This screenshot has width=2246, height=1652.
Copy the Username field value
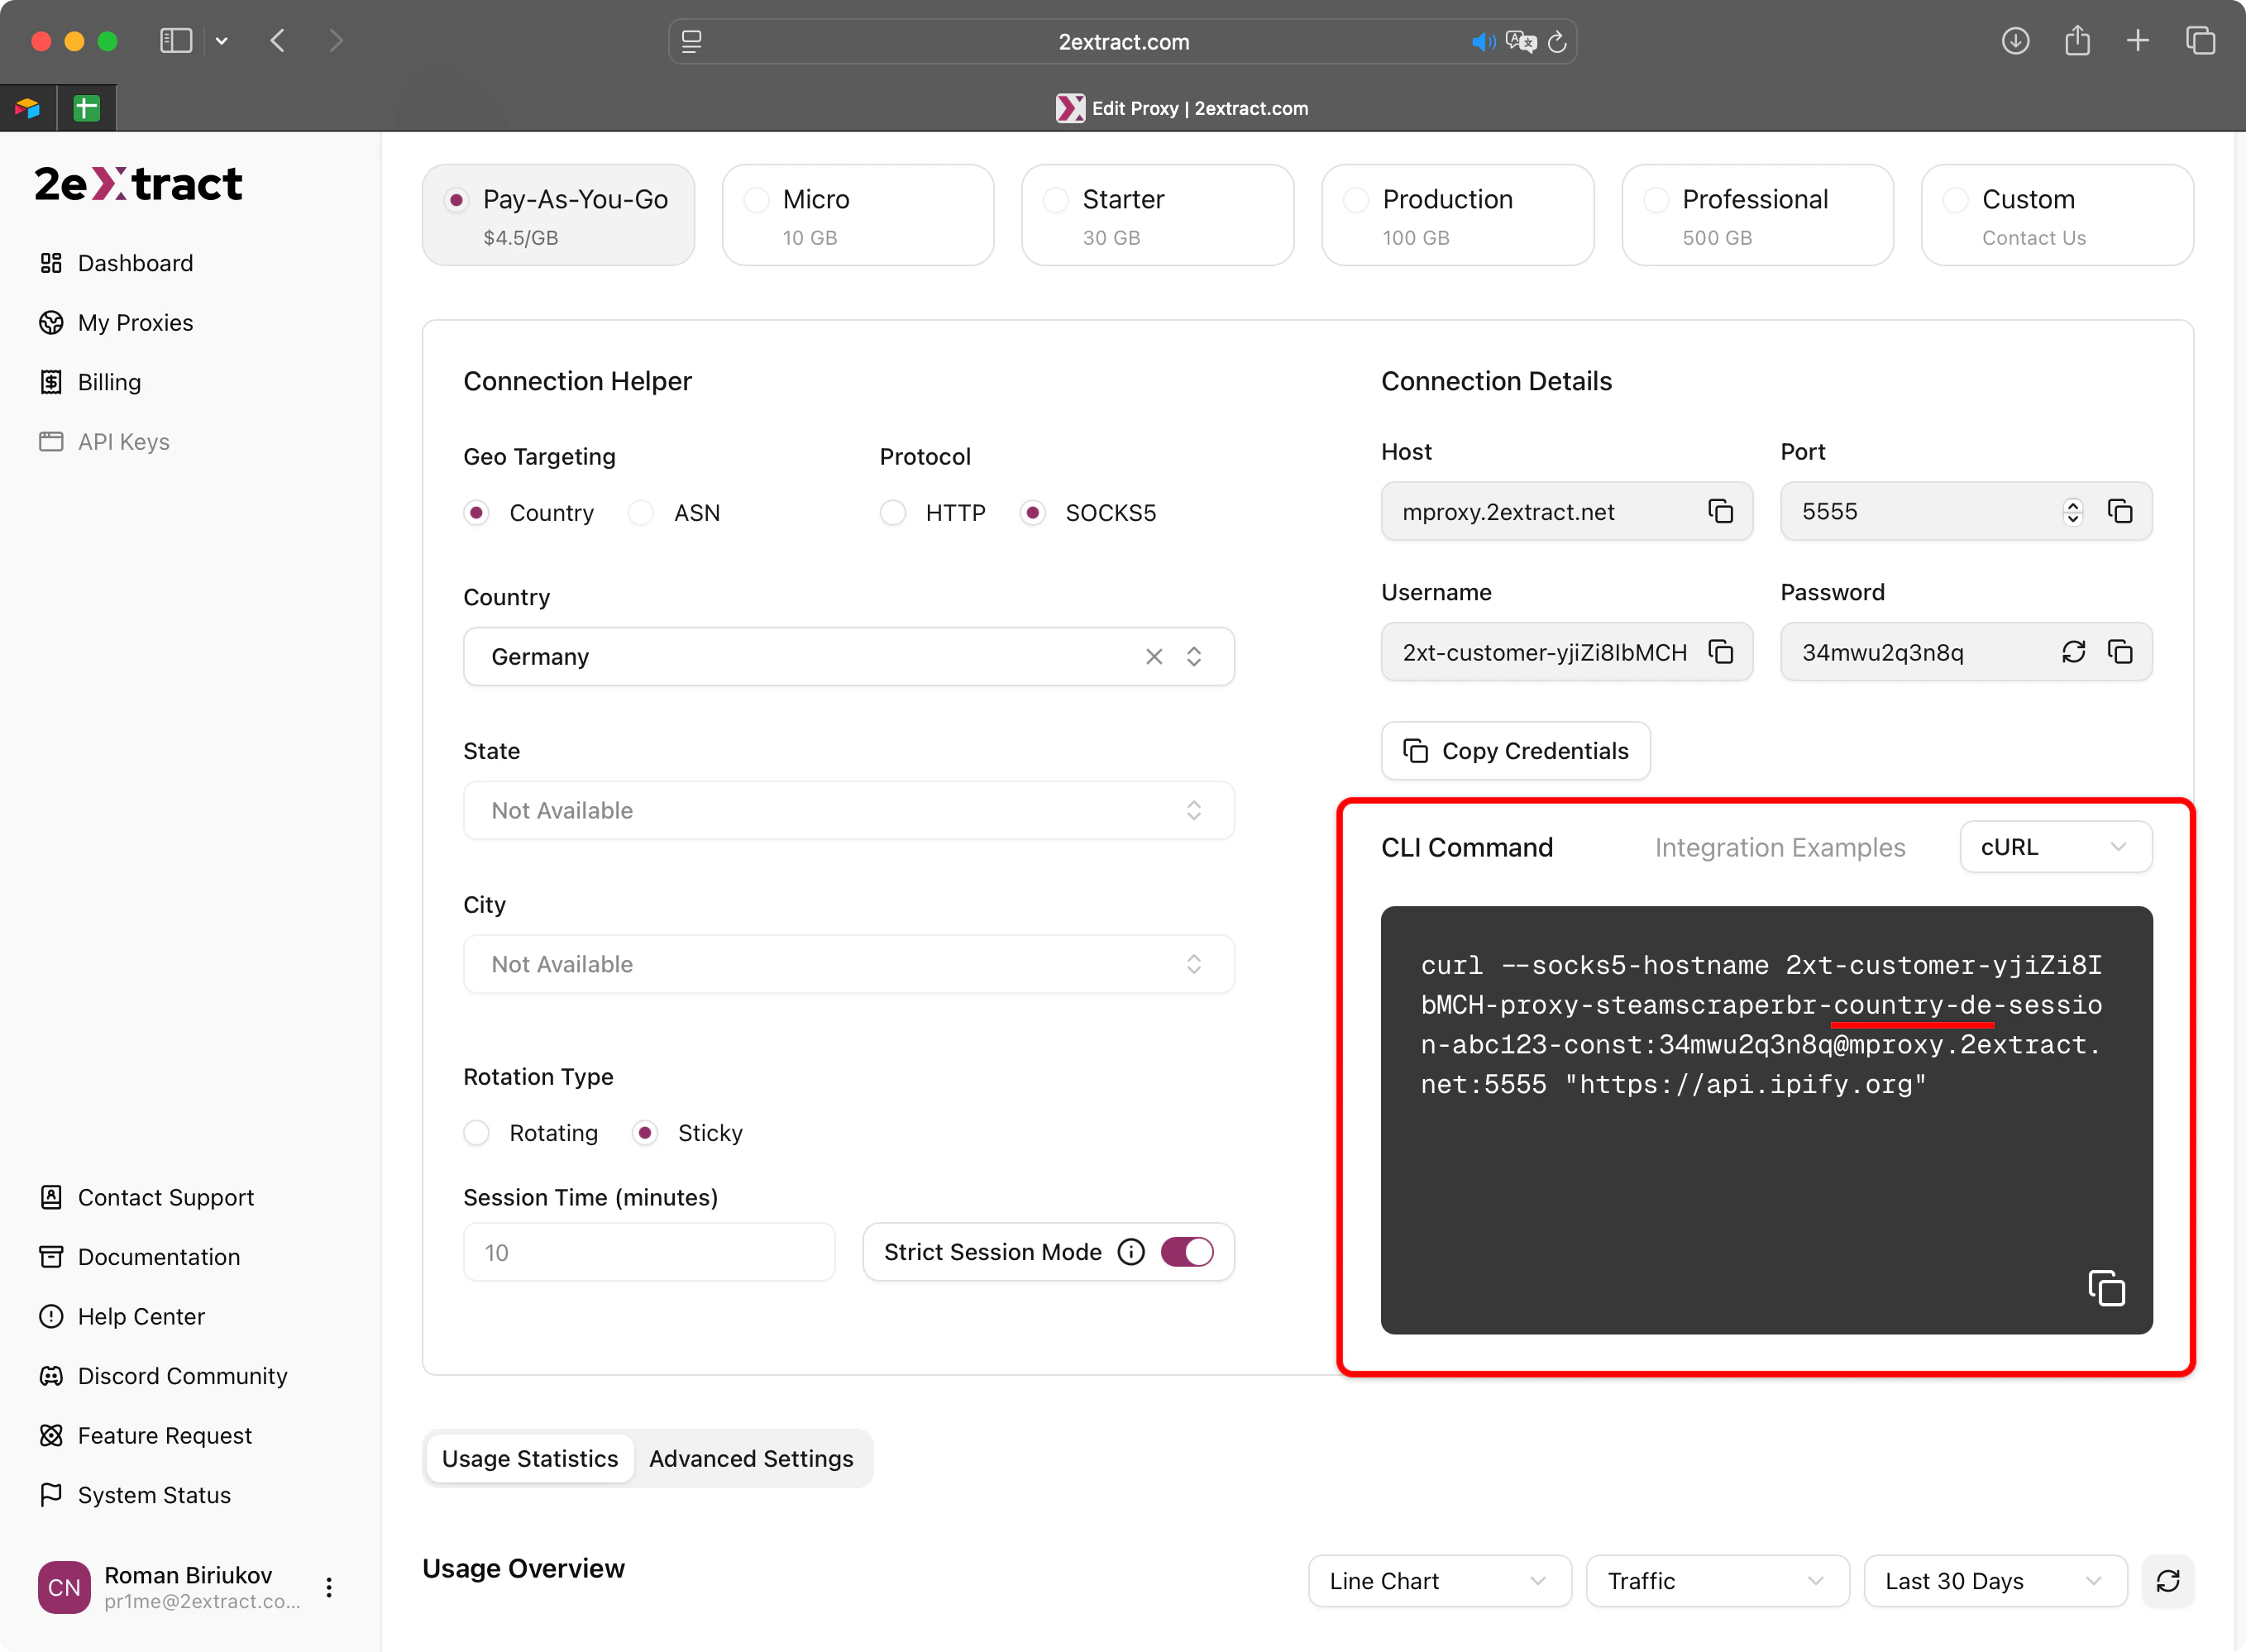(x=1720, y=652)
